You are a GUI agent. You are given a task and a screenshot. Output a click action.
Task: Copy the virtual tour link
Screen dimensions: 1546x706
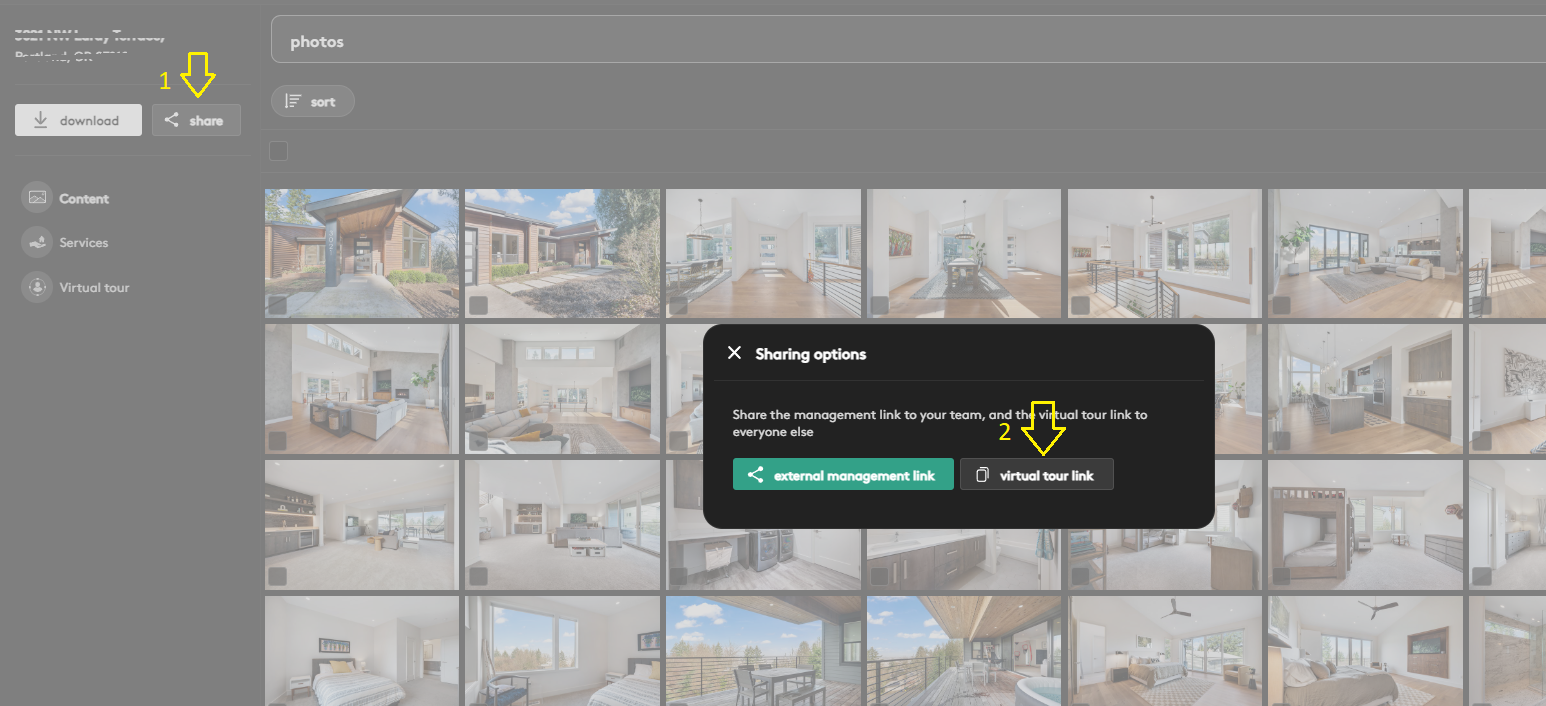[1036, 475]
